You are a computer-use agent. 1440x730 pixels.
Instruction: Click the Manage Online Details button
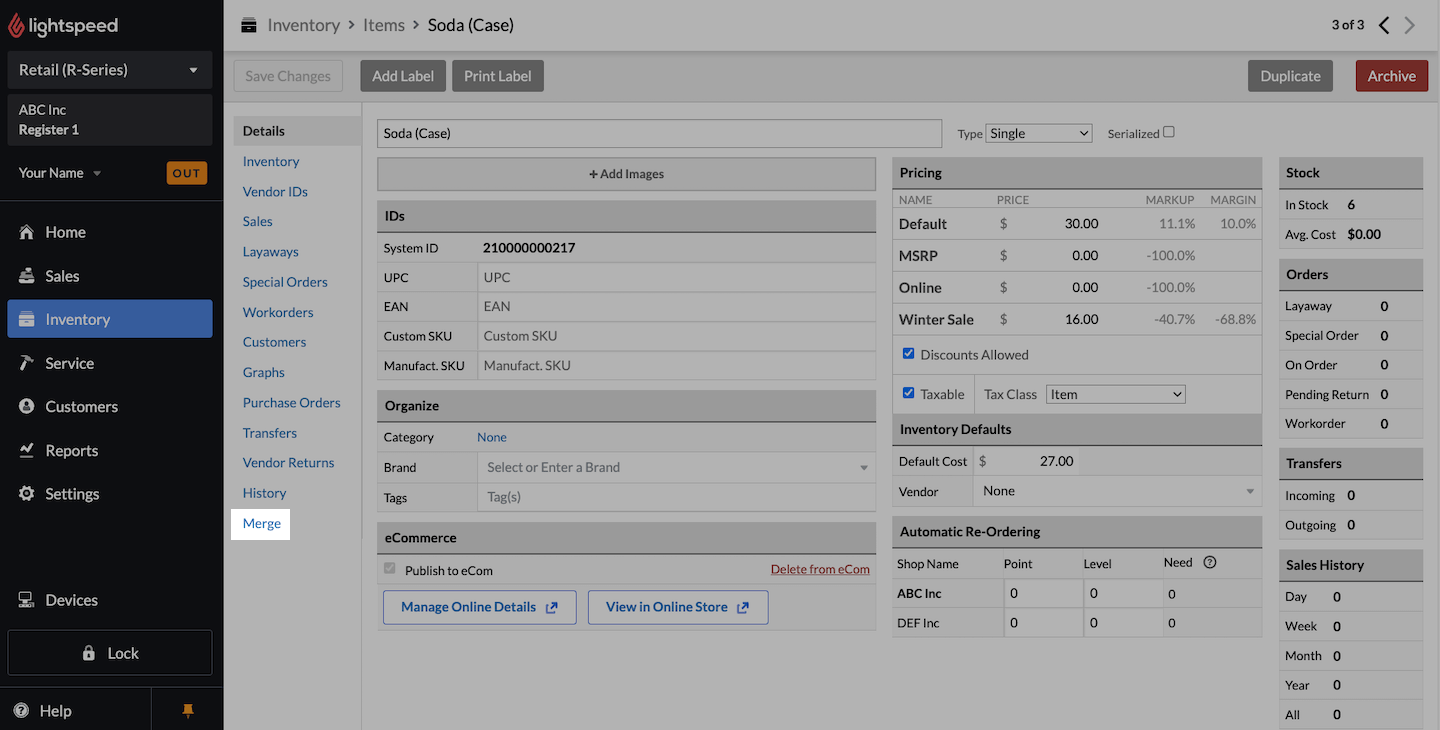[479, 607]
